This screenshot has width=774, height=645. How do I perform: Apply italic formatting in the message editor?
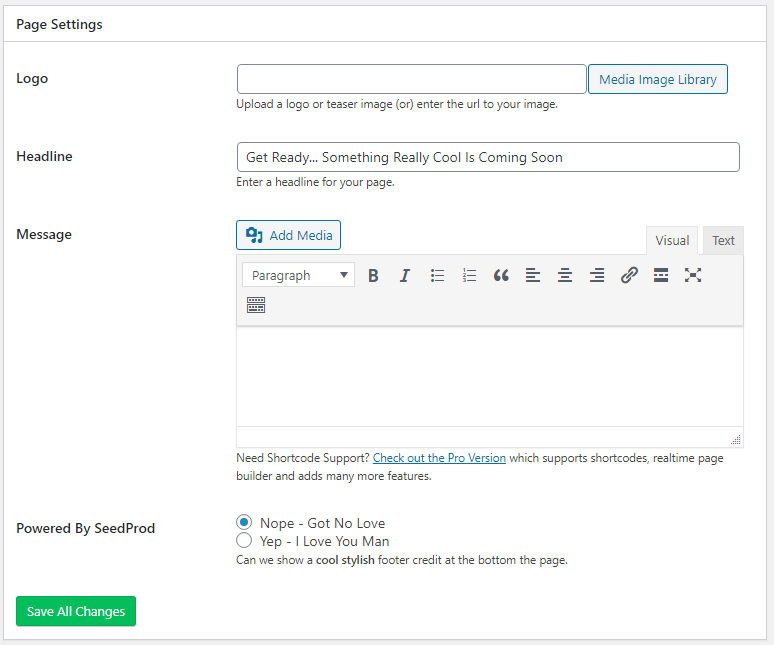click(x=405, y=275)
